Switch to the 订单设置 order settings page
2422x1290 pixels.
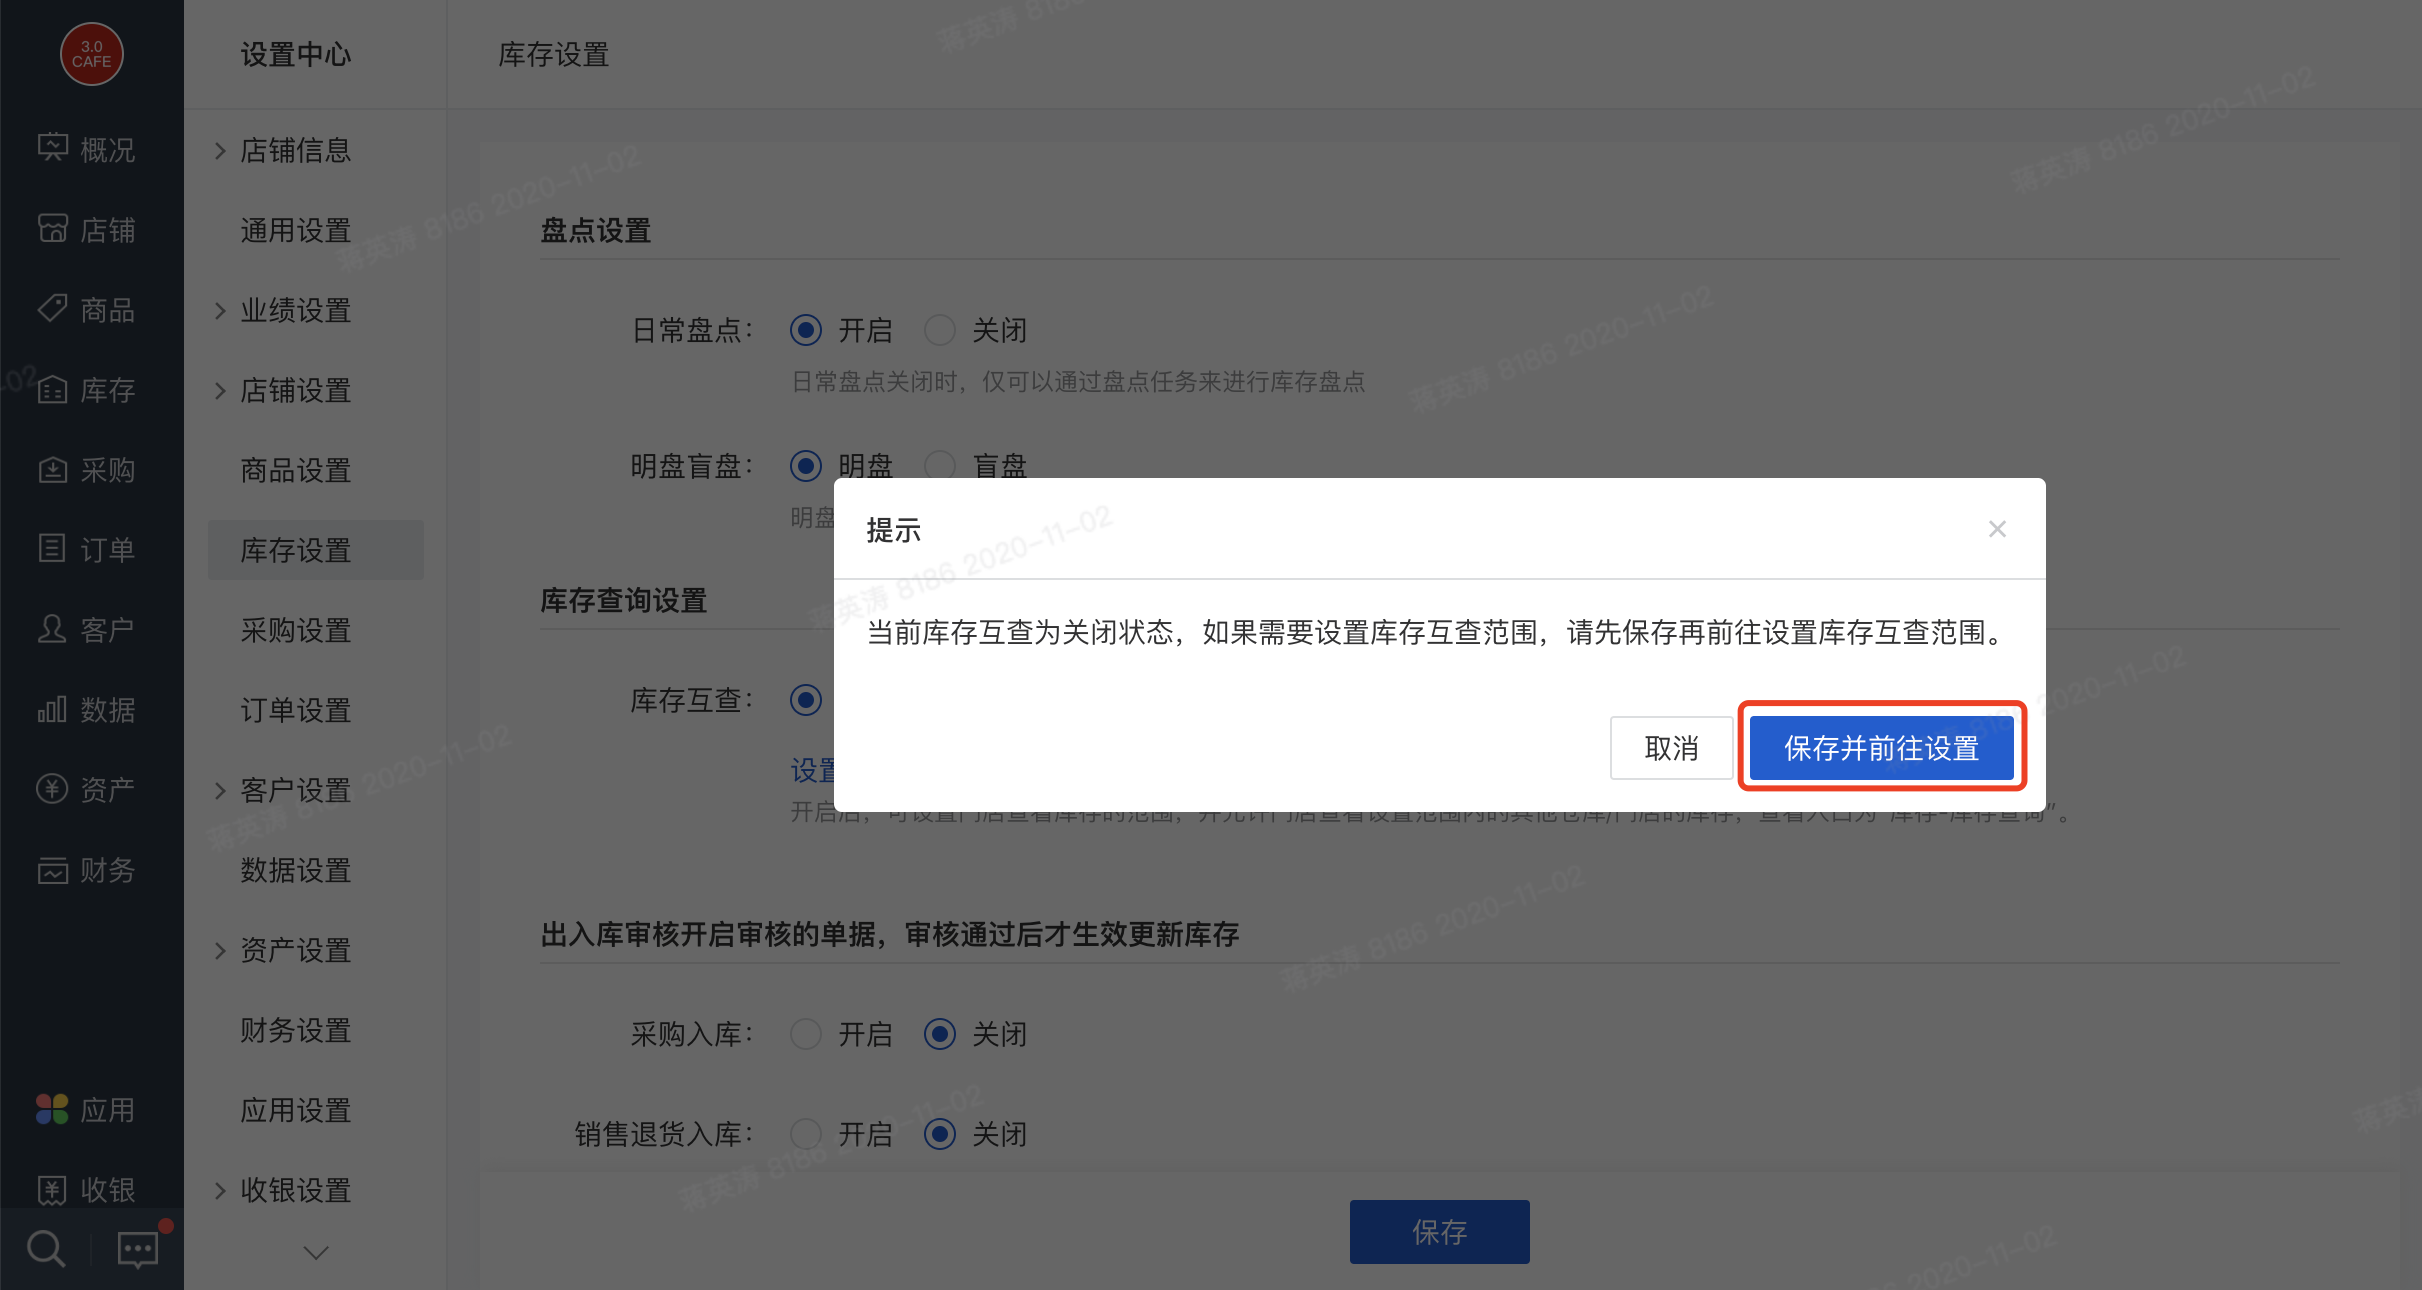pos(295,710)
